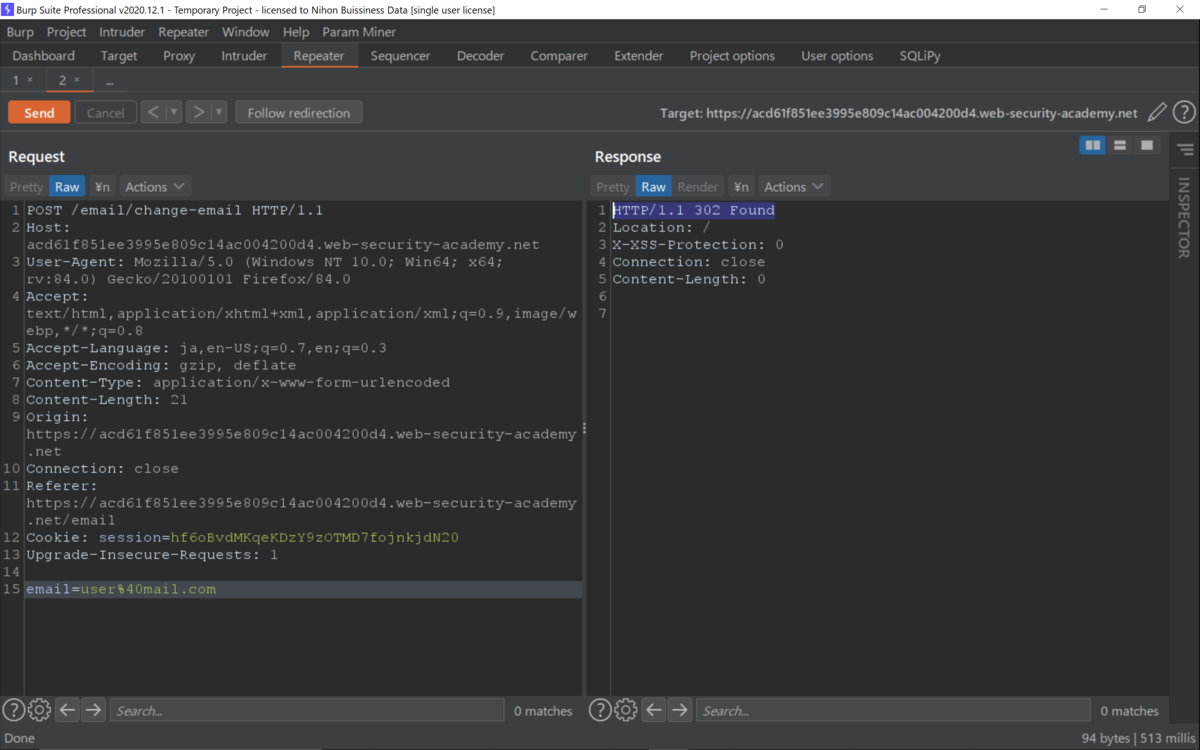The width and height of the screenshot is (1200, 750).
Task: Switch to the Decoder tab
Action: tap(480, 56)
